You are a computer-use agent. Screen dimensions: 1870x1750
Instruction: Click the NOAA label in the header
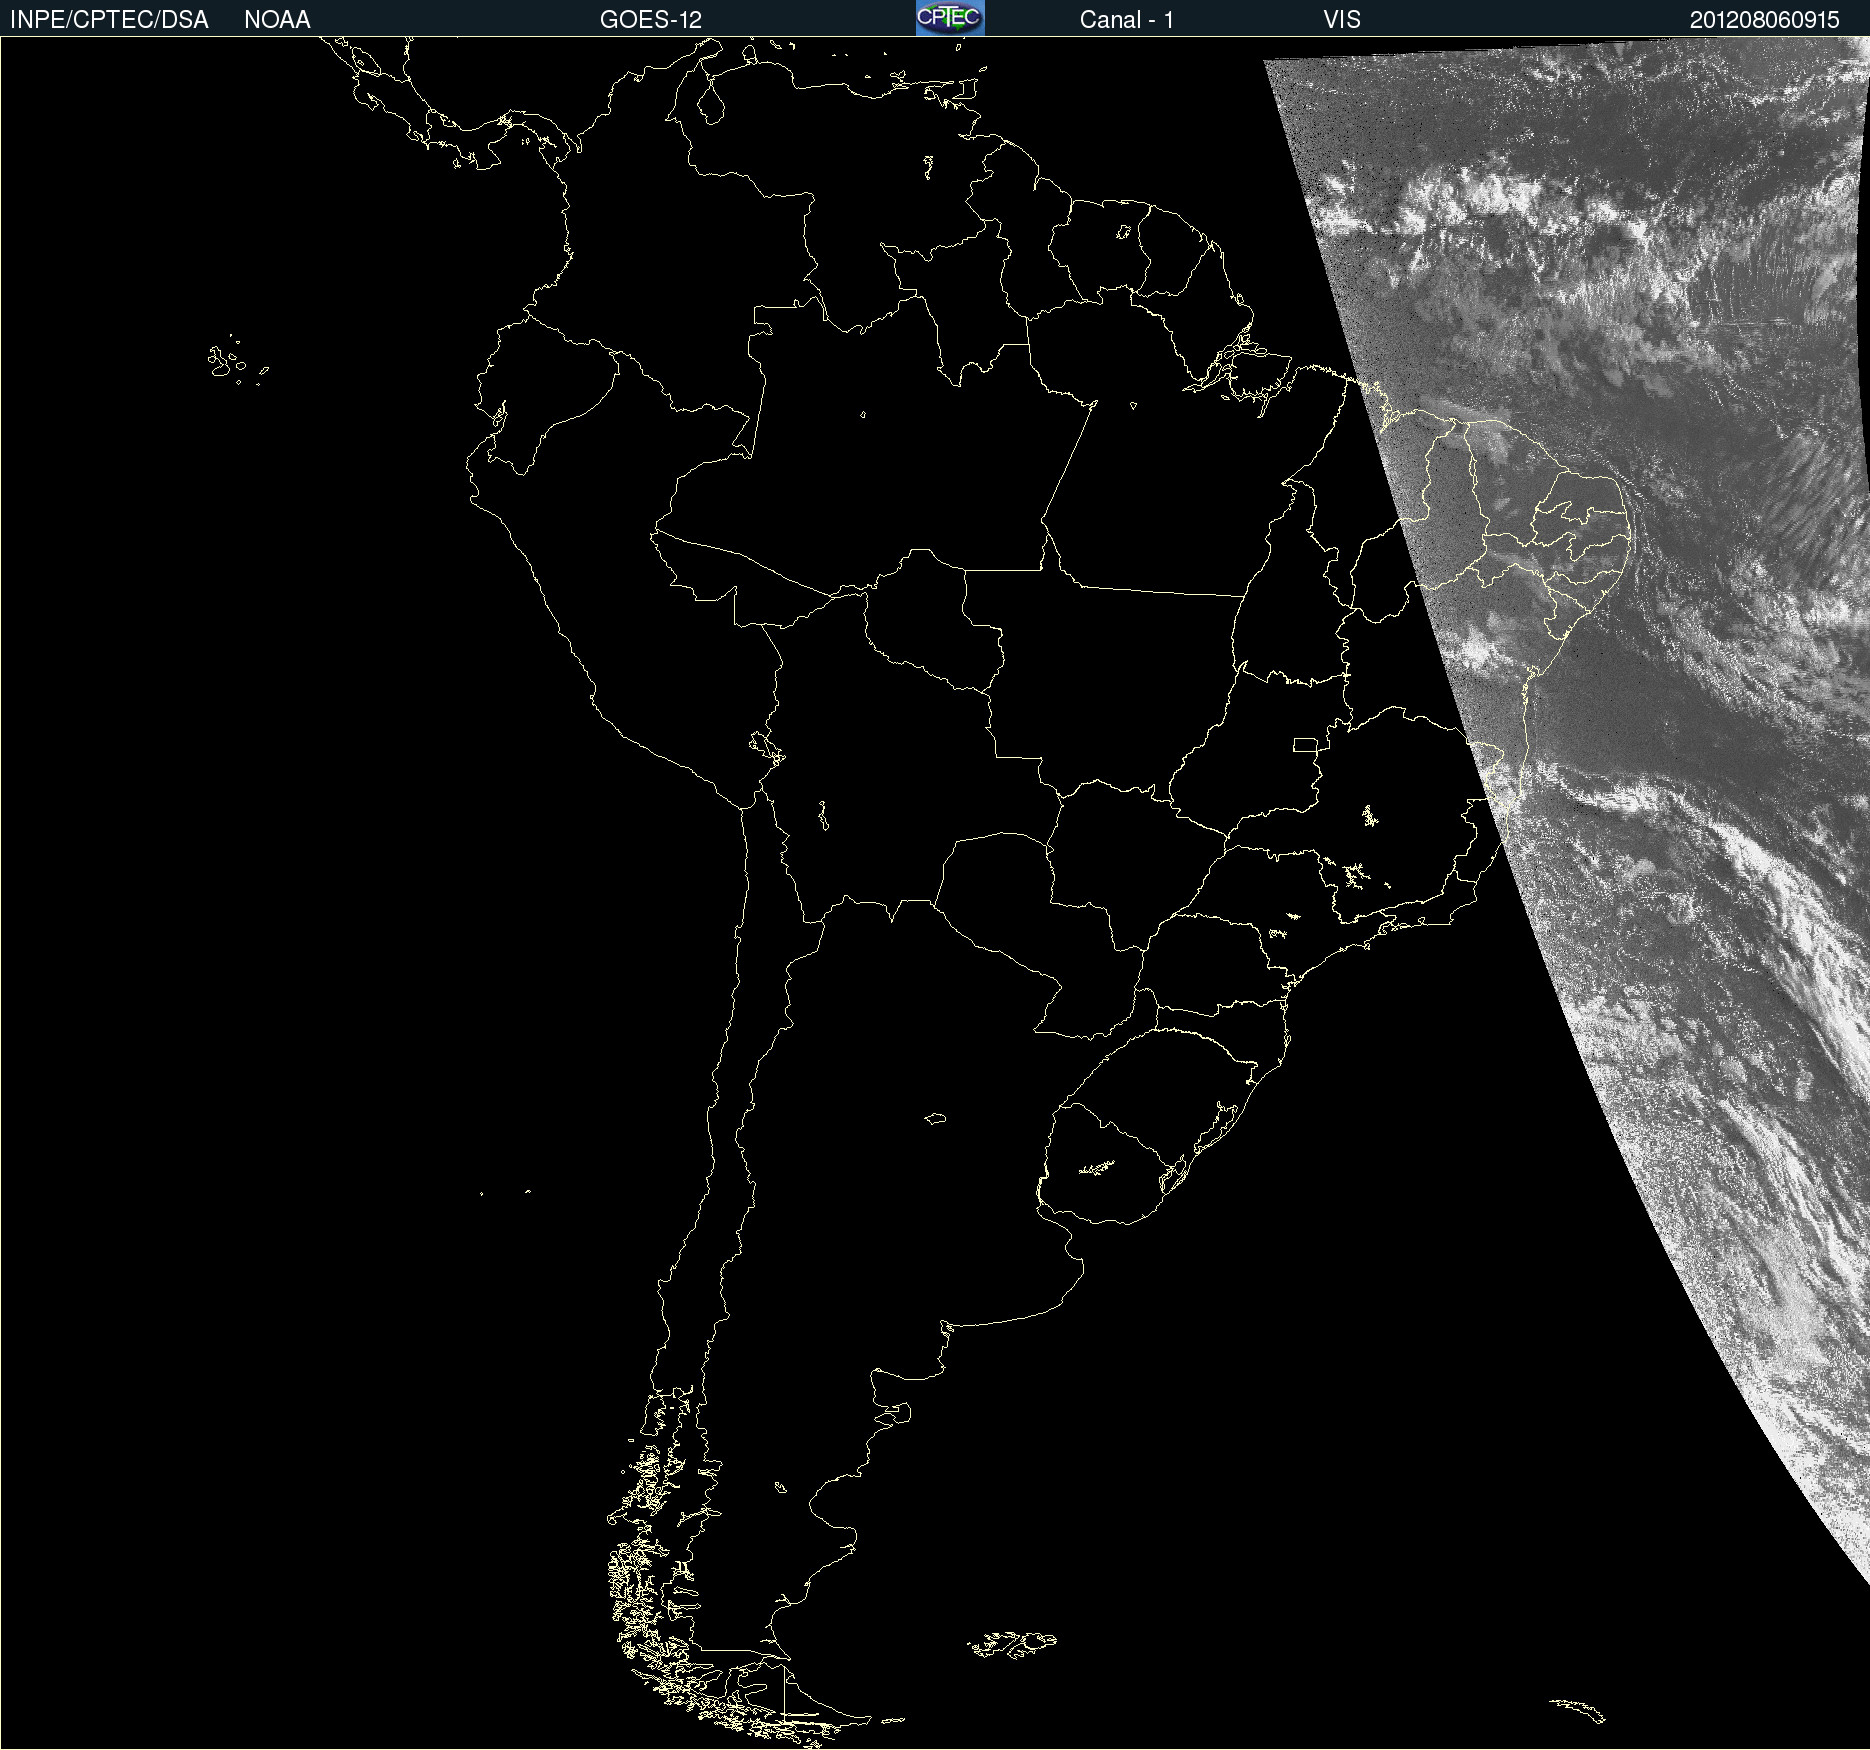tap(277, 20)
